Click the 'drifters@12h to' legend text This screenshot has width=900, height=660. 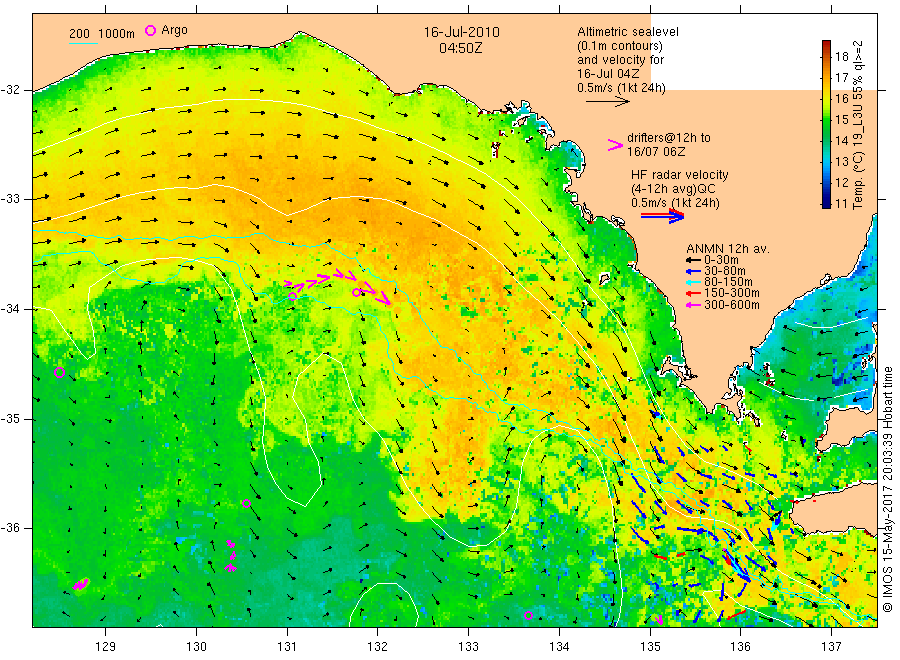669,138
